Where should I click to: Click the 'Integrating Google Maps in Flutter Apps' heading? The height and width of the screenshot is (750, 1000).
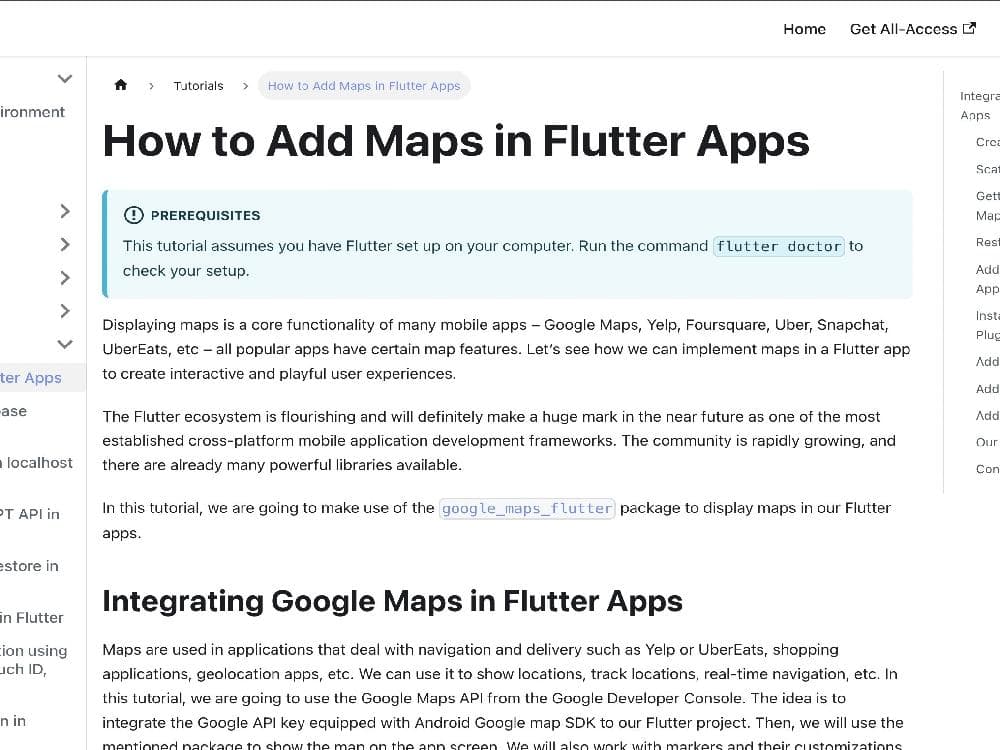pyautogui.click(x=392, y=601)
